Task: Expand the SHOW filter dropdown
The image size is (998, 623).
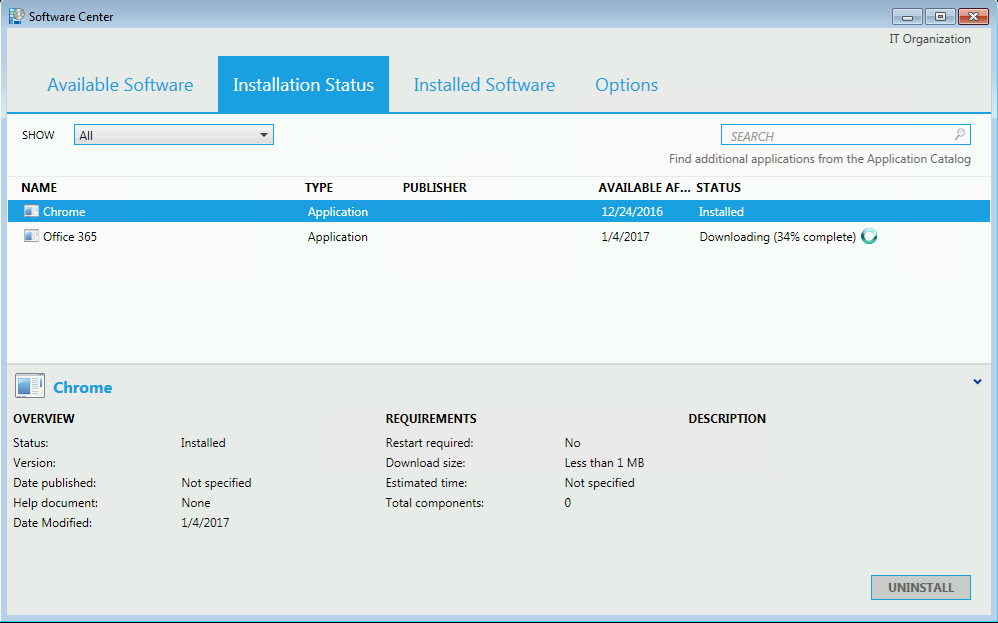Action: click(x=264, y=135)
